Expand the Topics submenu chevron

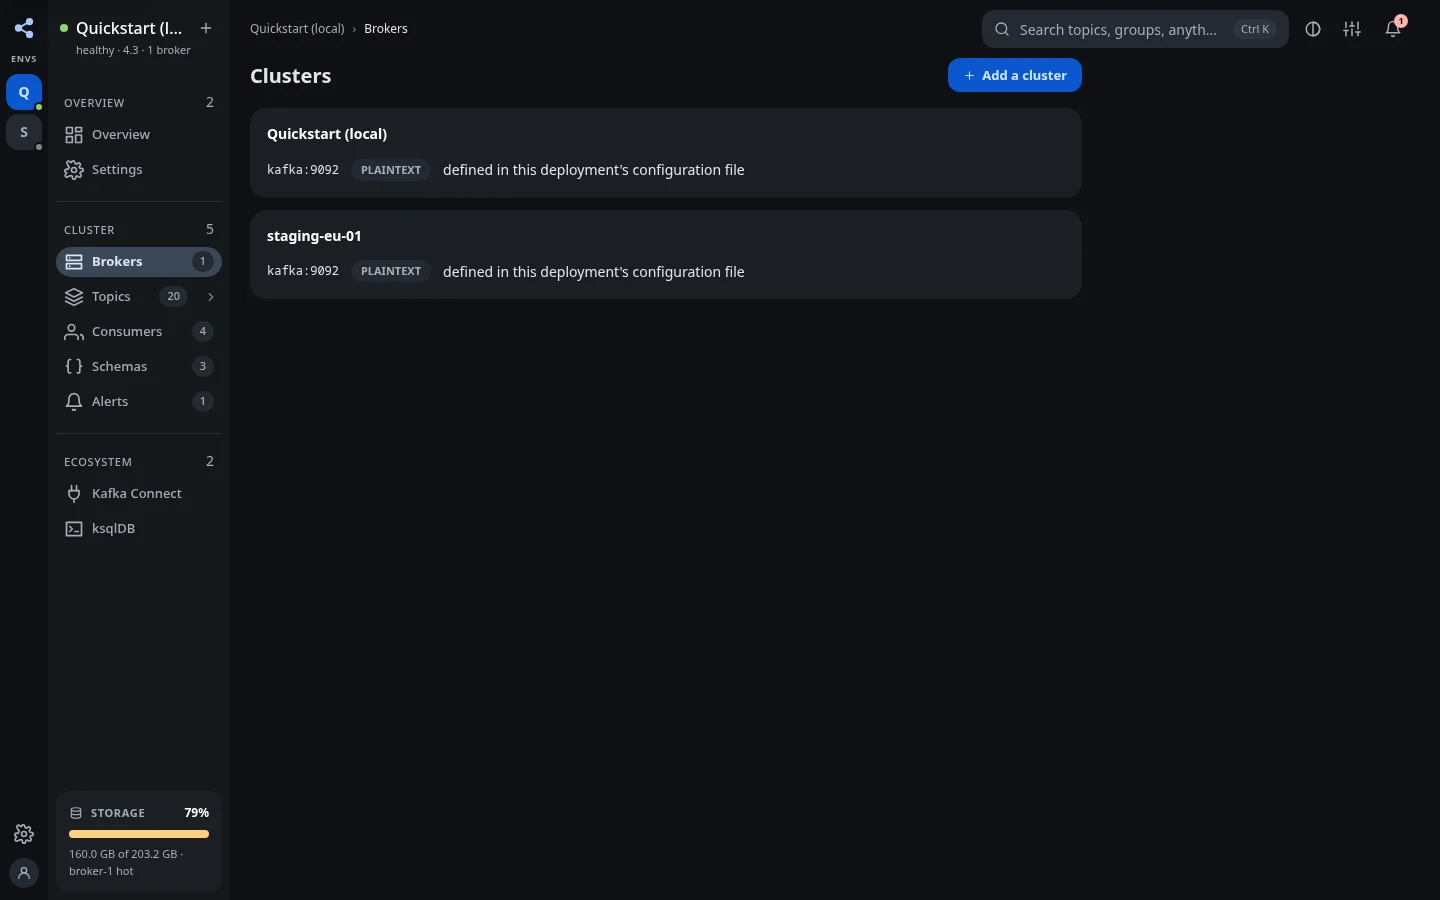coord(210,297)
